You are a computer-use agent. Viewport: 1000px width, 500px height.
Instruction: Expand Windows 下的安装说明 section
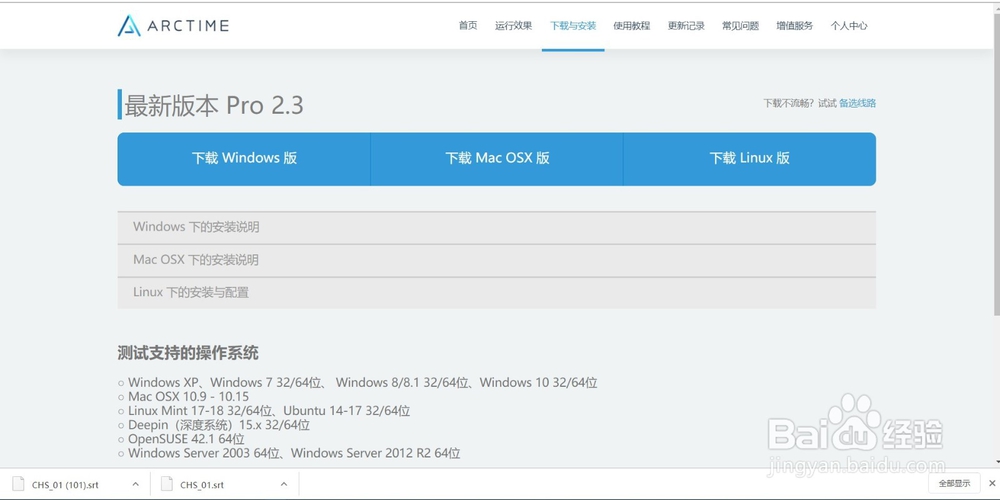(x=496, y=227)
